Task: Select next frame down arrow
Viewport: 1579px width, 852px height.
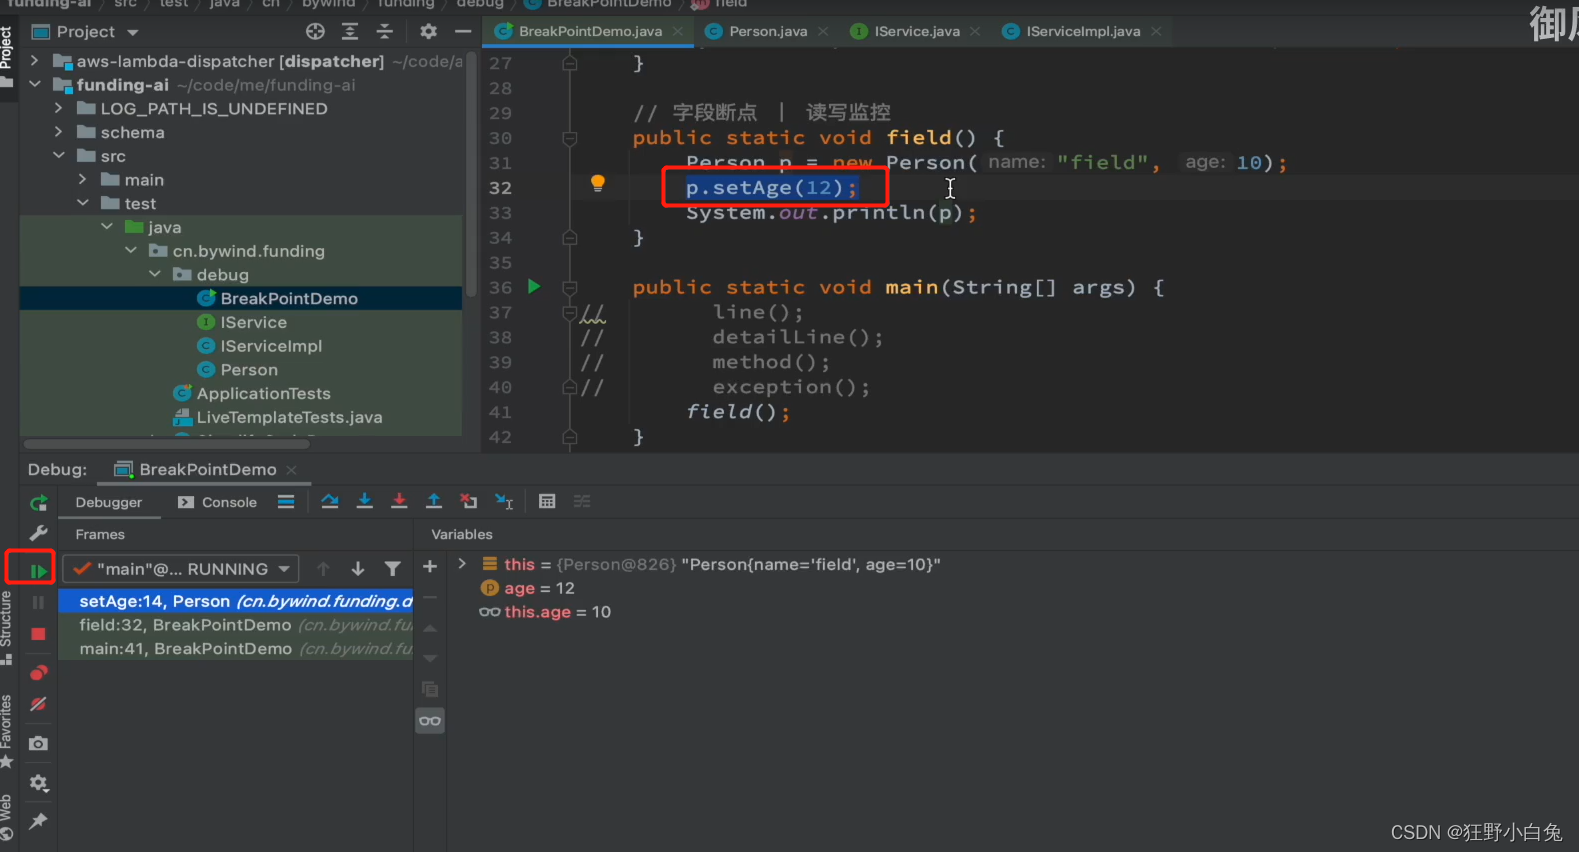Action: (x=358, y=569)
